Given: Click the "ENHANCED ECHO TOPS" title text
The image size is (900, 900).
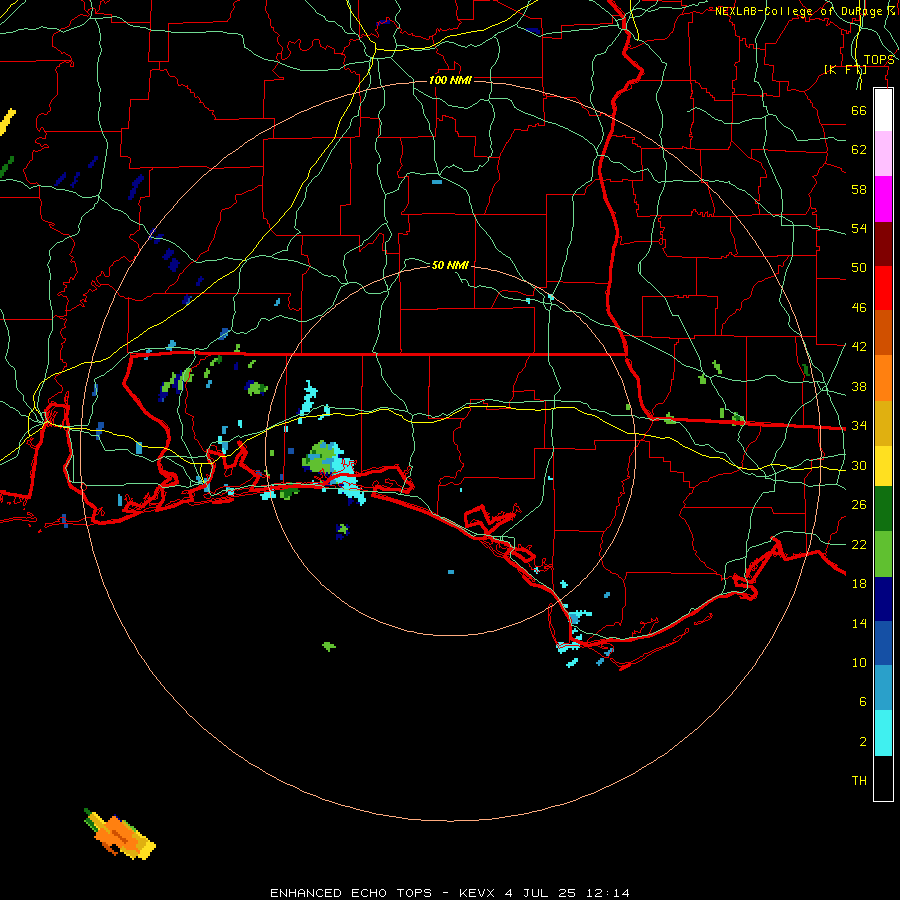Looking at the screenshot, I should pyautogui.click(x=351, y=893).
